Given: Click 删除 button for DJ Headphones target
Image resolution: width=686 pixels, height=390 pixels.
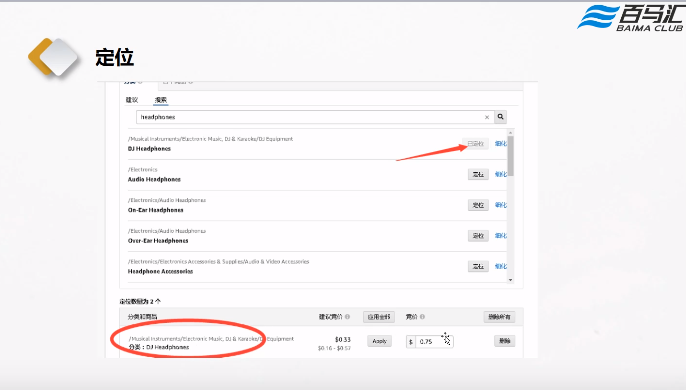Looking at the screenshot, I should click(504, 341).
